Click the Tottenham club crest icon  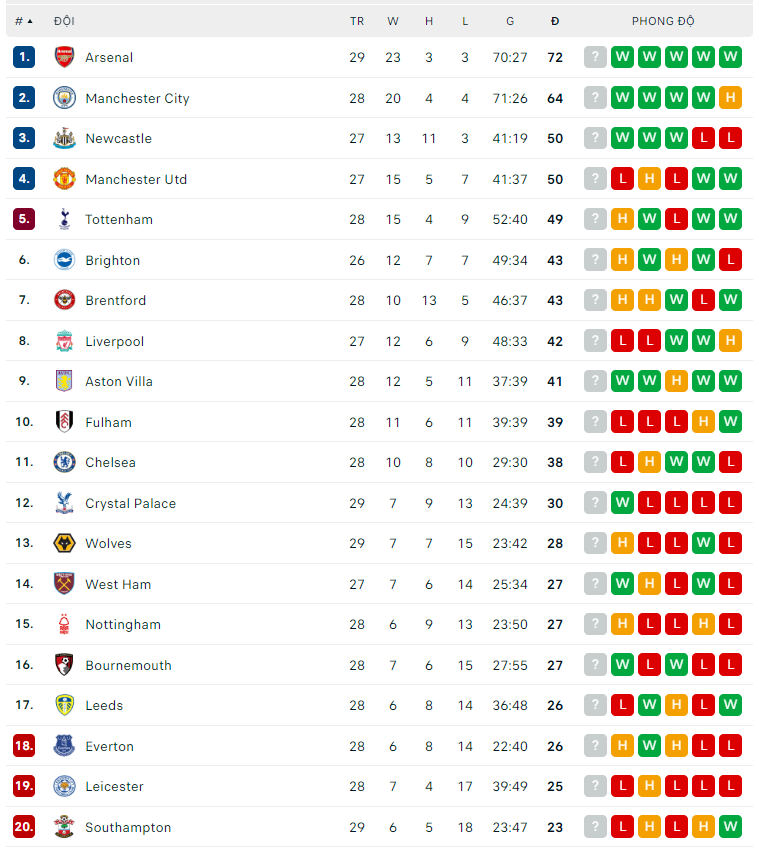click(64, 219)
